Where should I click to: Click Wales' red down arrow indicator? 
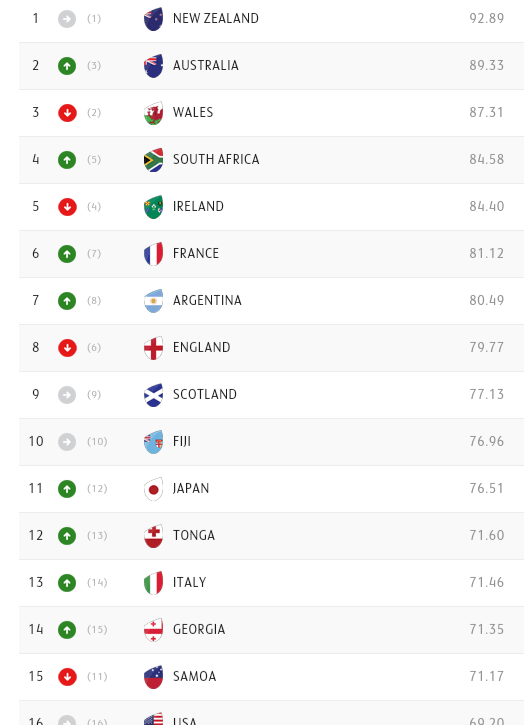coord(67,113)
